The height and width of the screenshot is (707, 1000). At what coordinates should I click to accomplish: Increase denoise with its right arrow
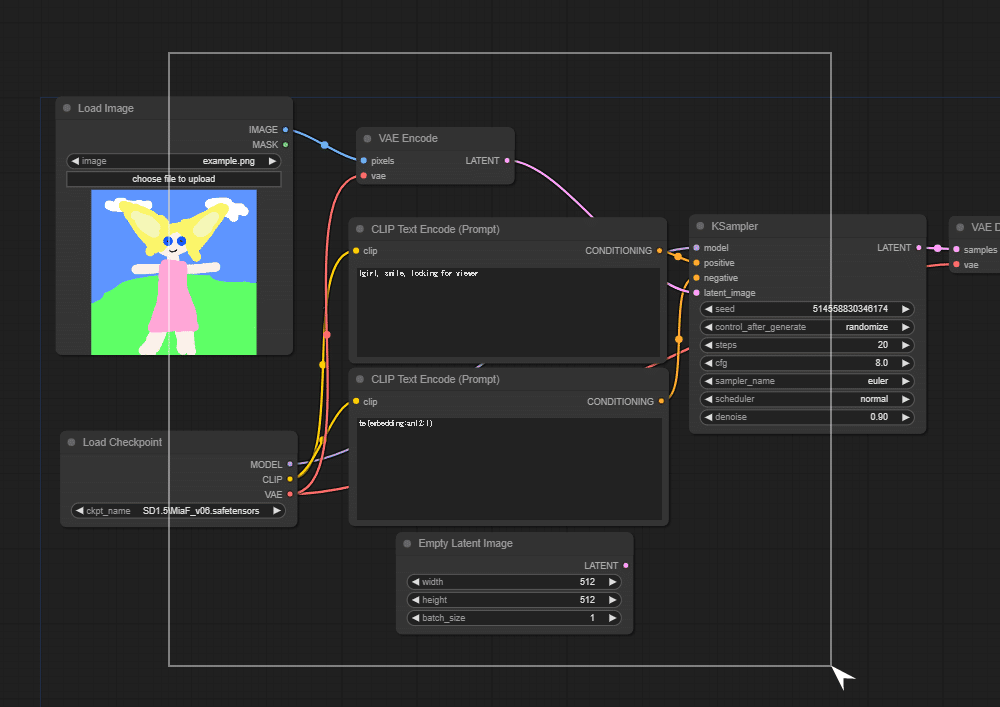pyautogui.click(x=906, y=417)
